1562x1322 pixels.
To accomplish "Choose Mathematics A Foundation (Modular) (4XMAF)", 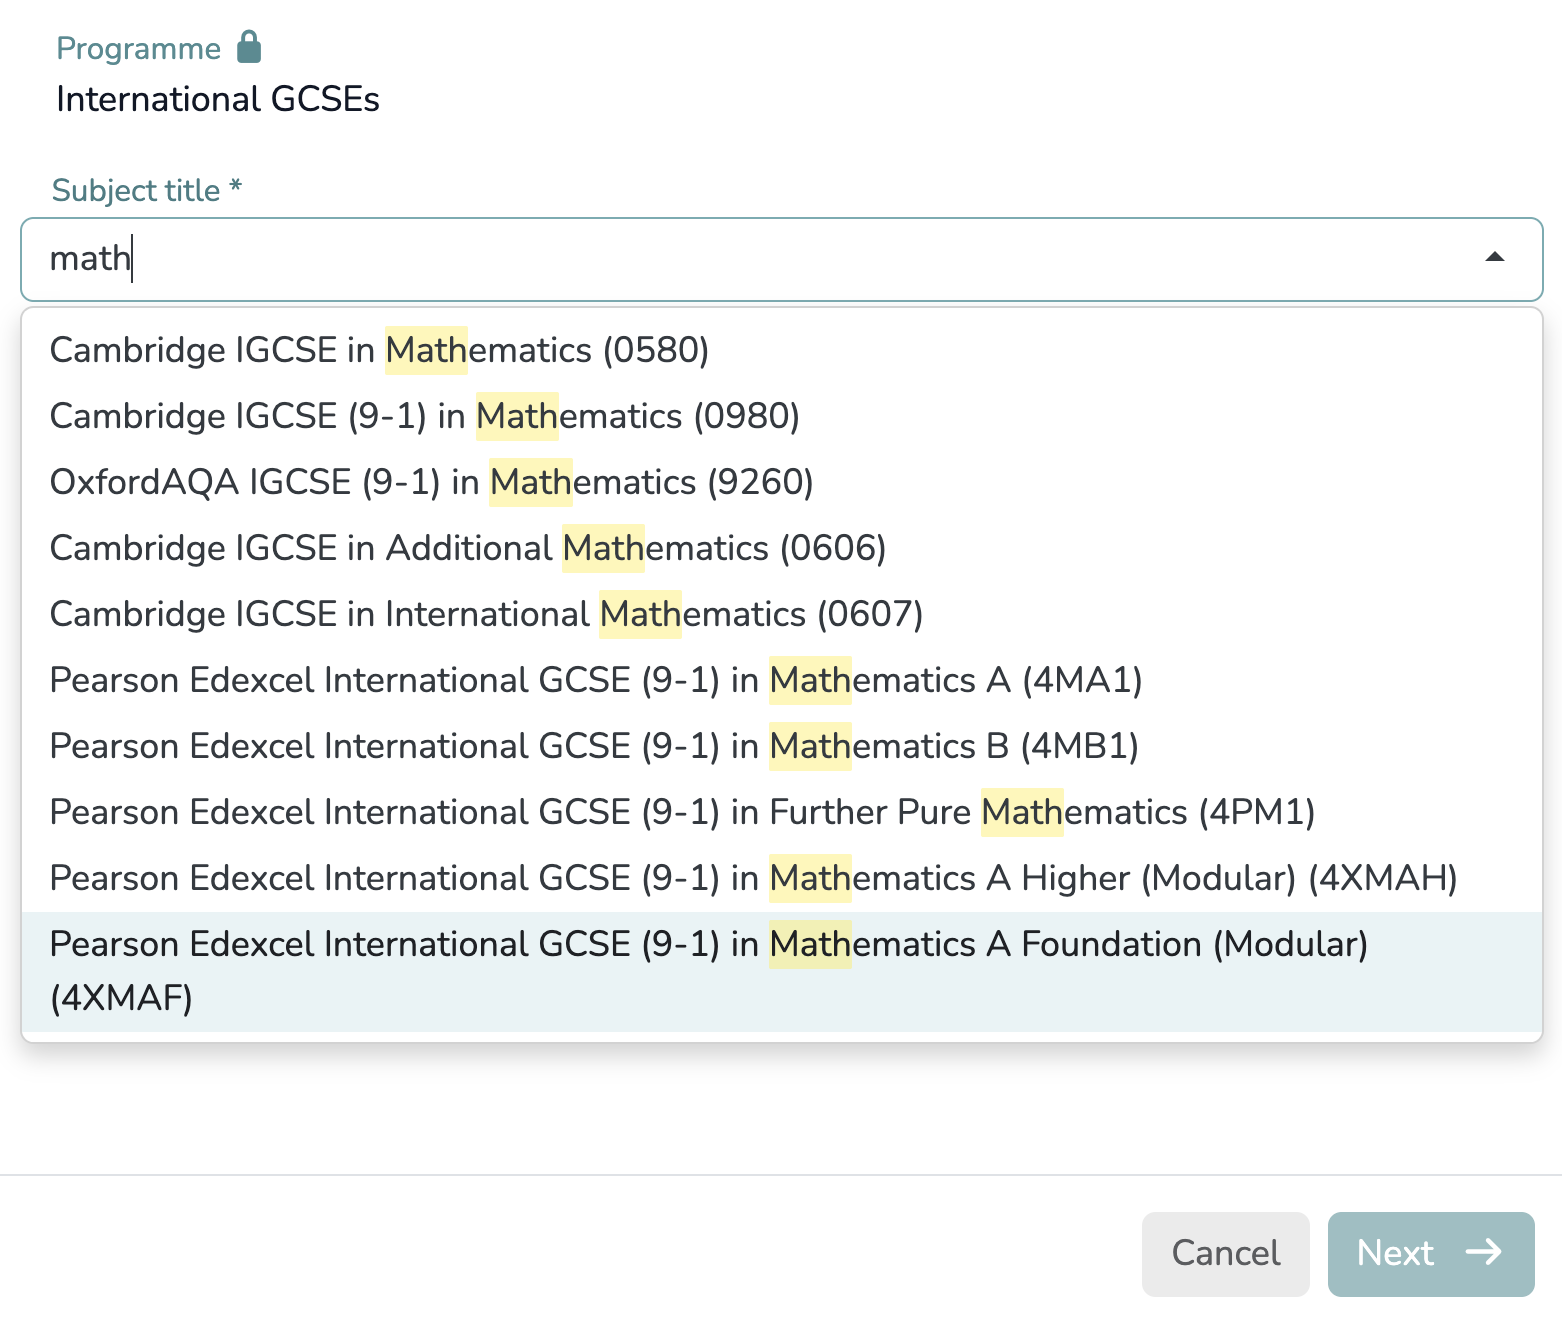I will [781, 971].
